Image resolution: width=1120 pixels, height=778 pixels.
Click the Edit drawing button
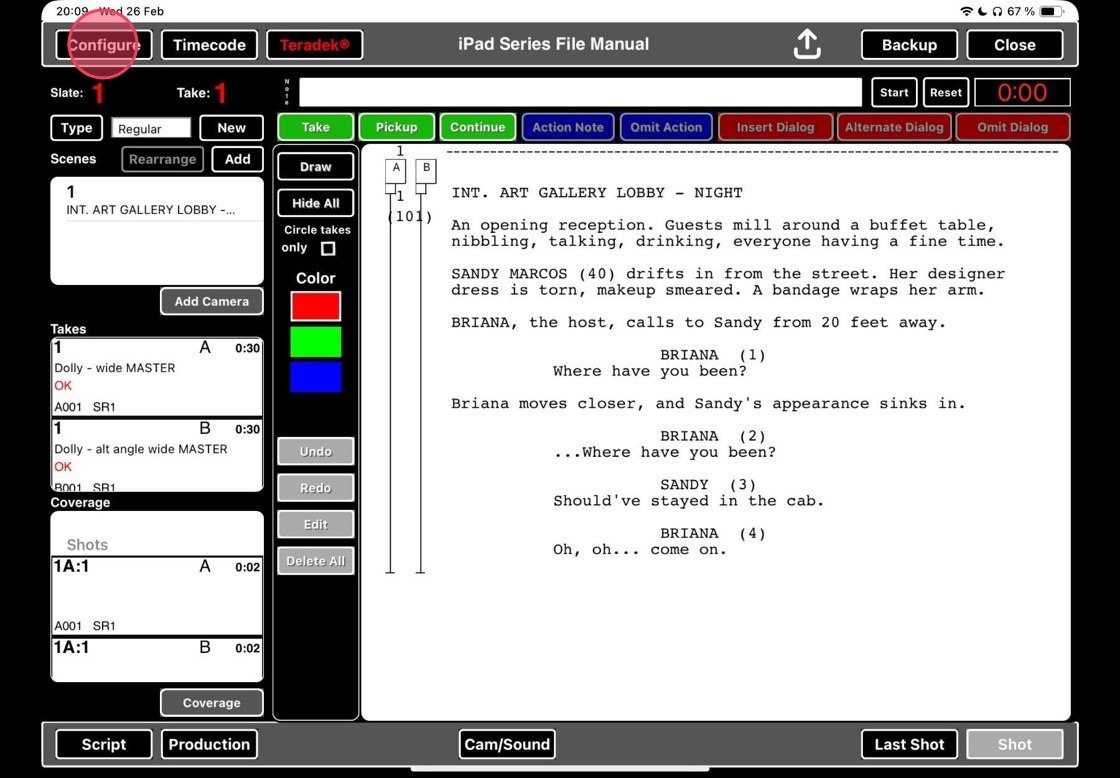tap(316, 524)
